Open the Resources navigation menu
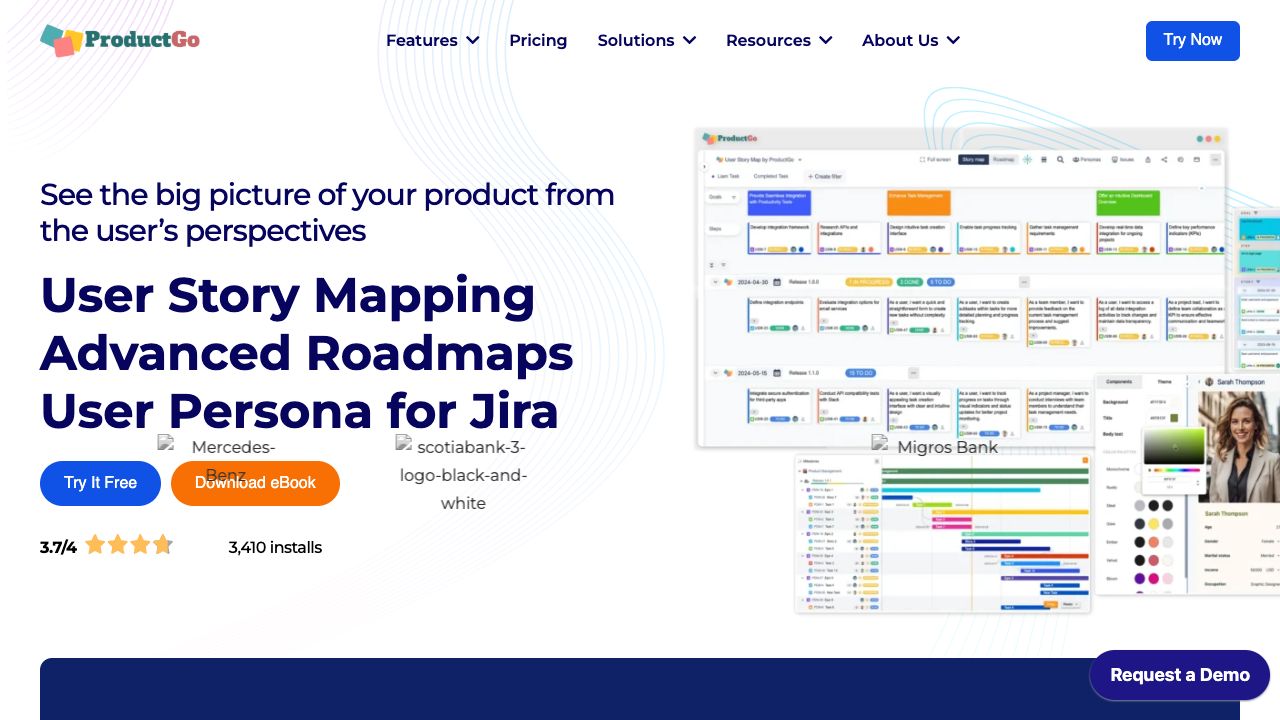 pos(778,40)
